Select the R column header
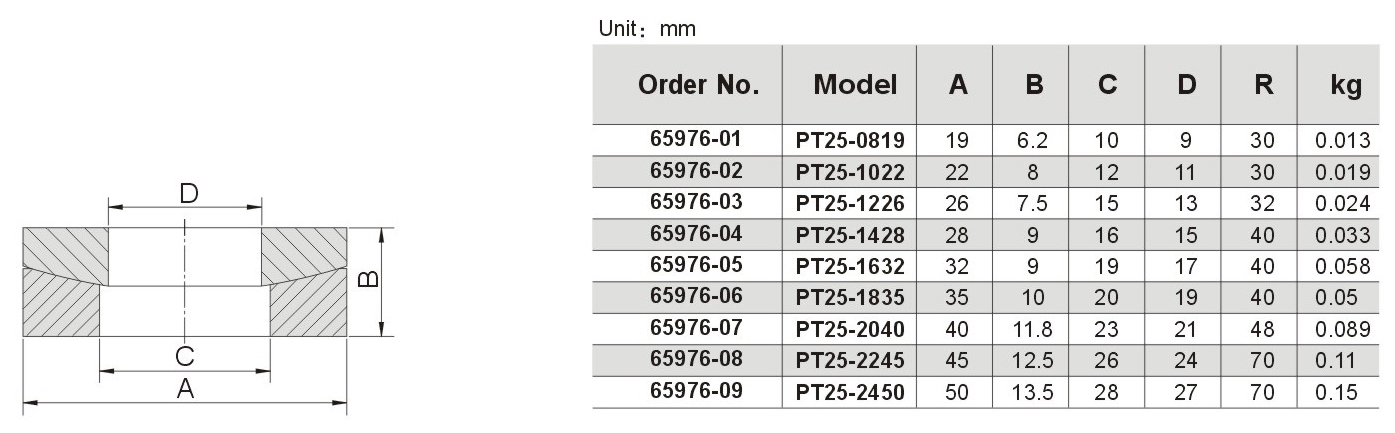The width and height of the screenshot is (1395, 433). click(x=1263, y=85)
